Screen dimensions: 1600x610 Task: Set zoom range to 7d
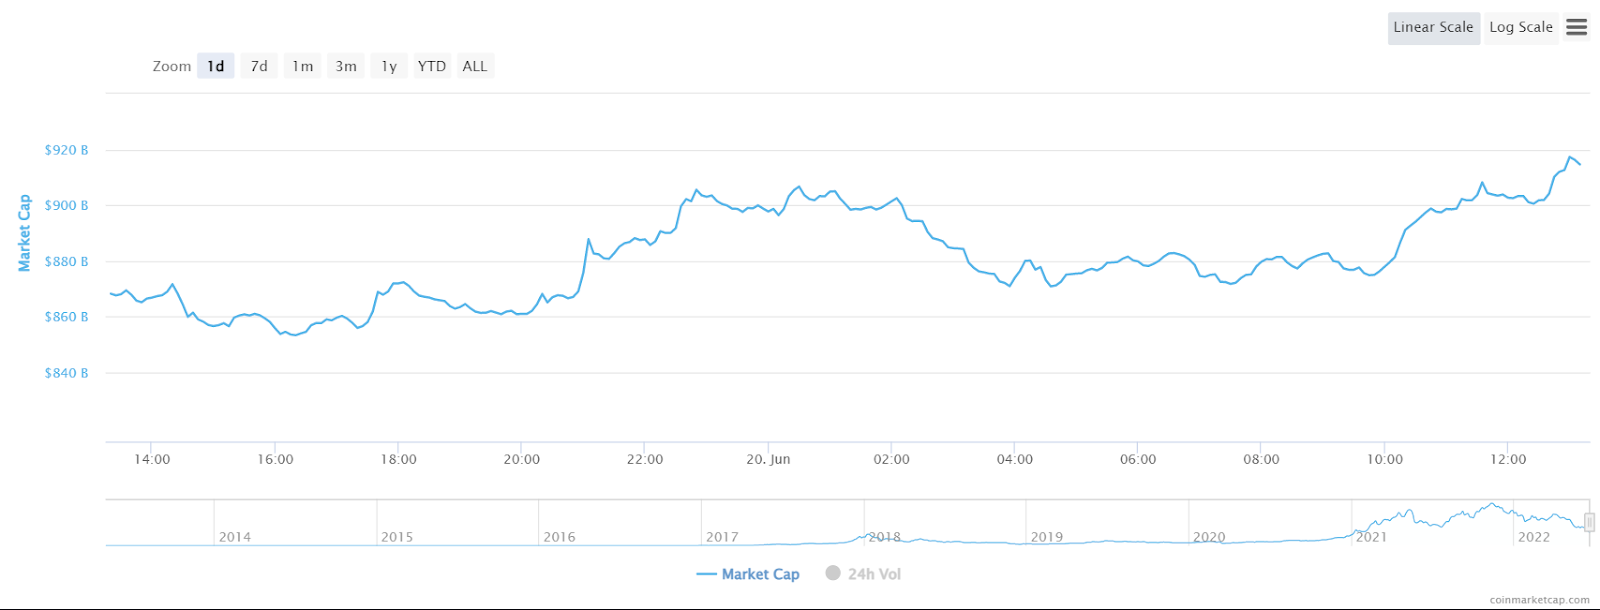coord(259,66)
